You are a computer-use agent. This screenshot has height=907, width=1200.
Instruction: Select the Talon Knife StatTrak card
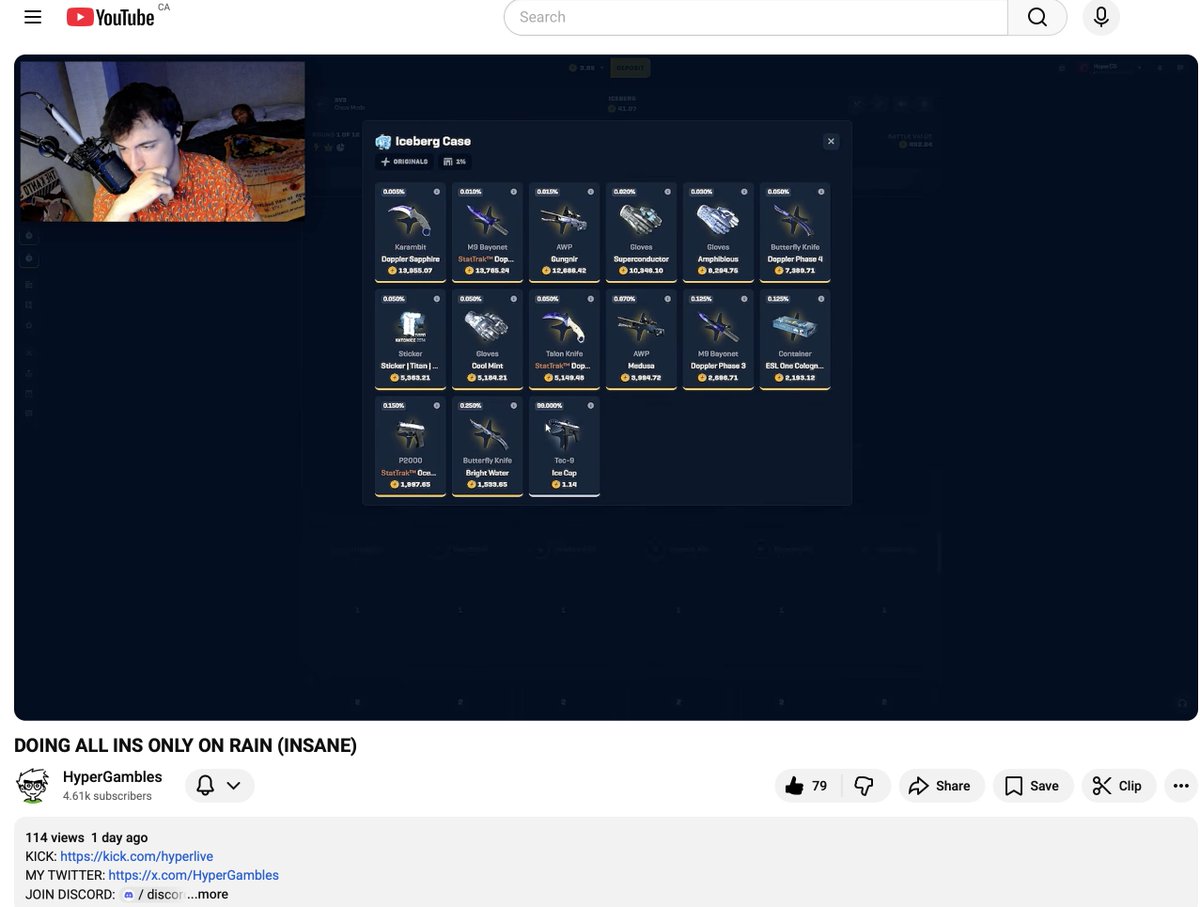tap(564, 339)
